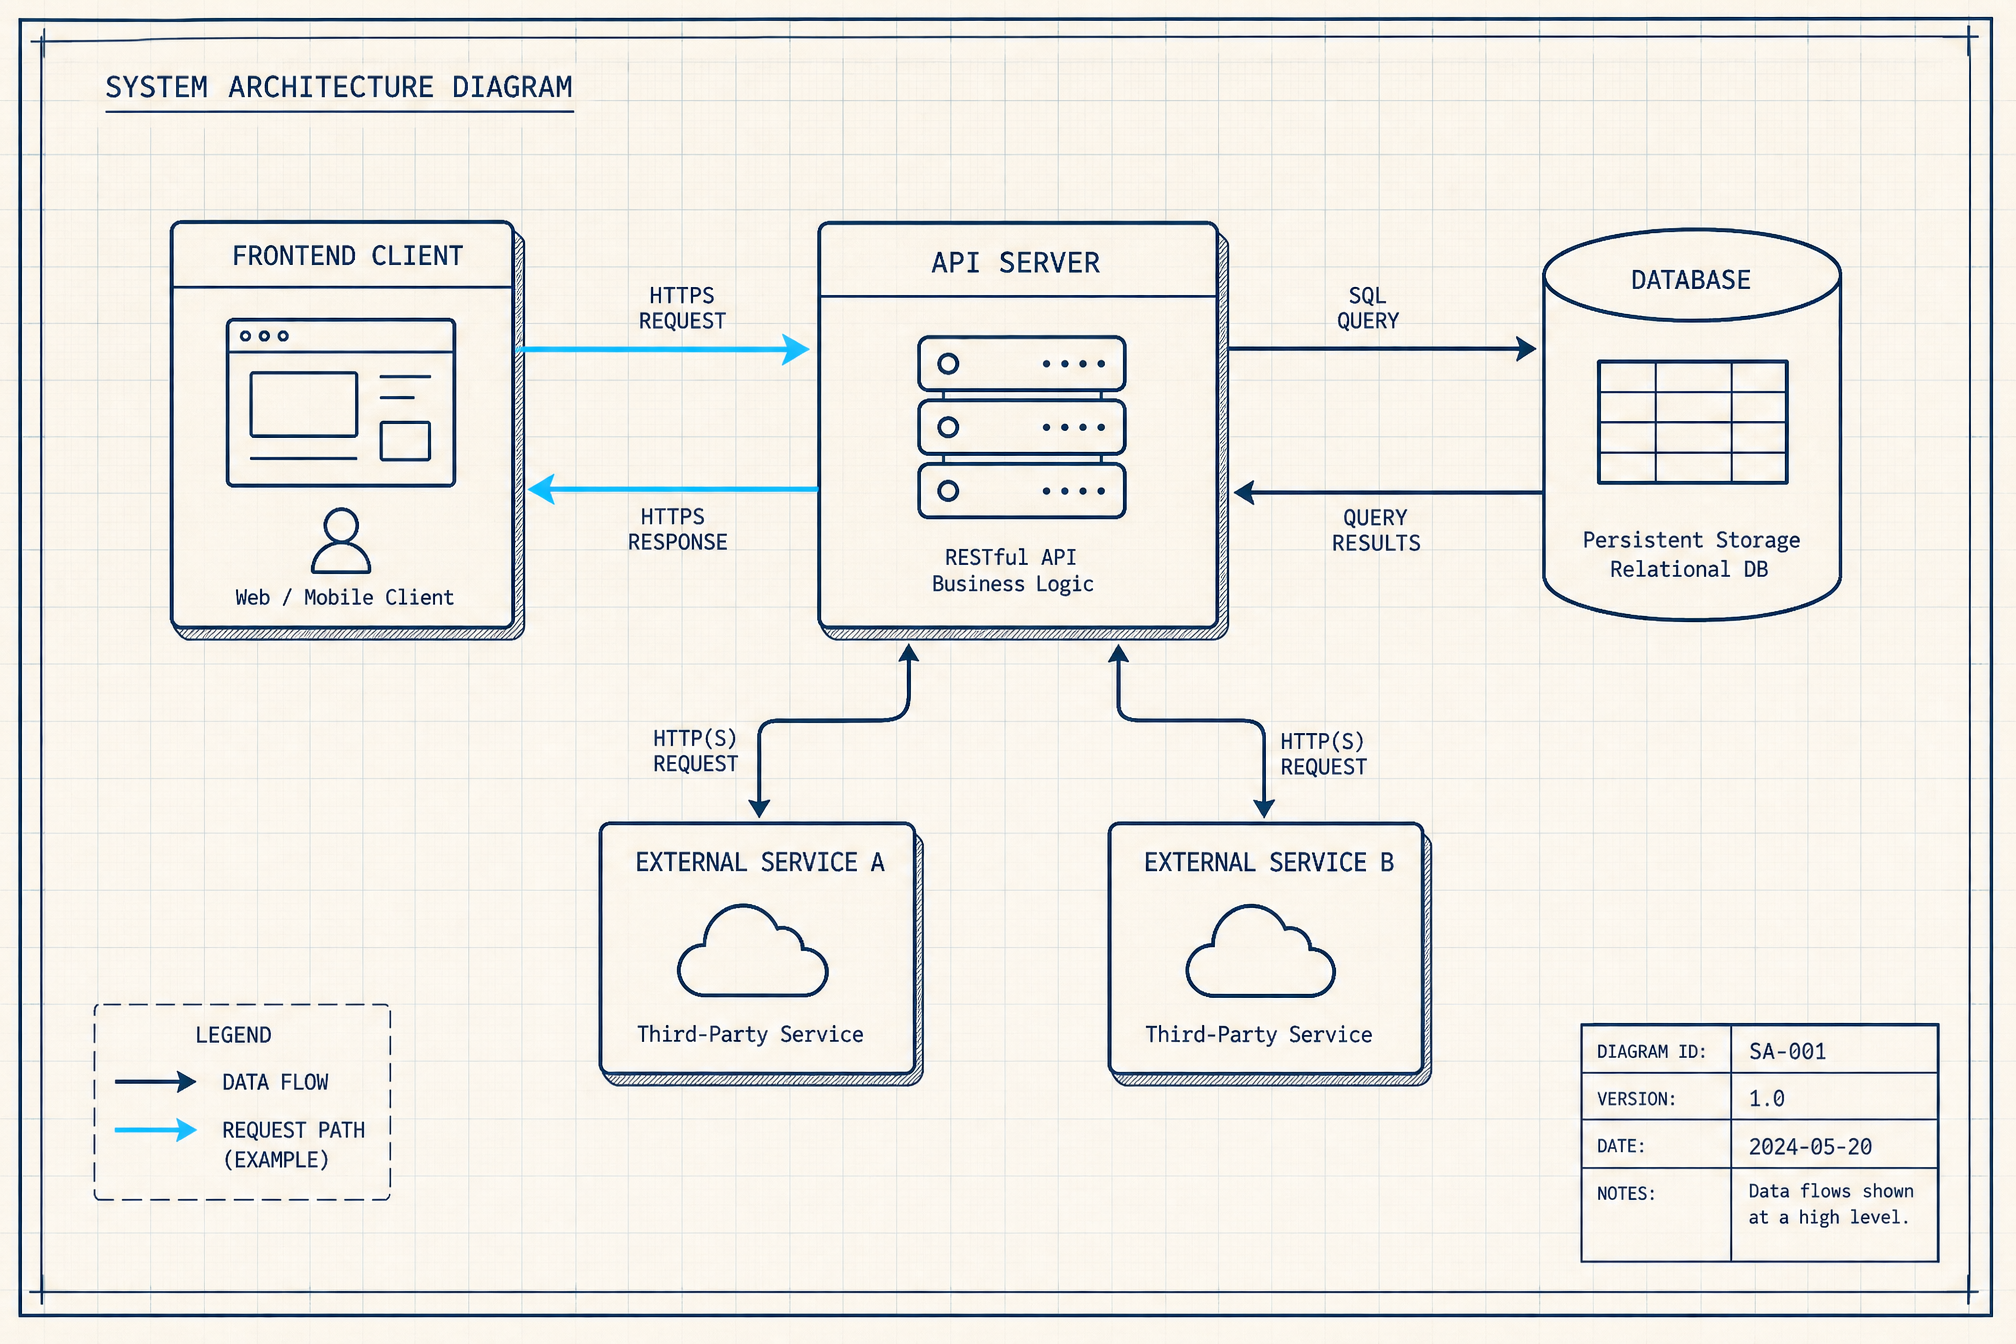This screenshot has width=2016, height=1344.
Task: Click the browser window icon in Frontend Client
Action: pos(341,402)
